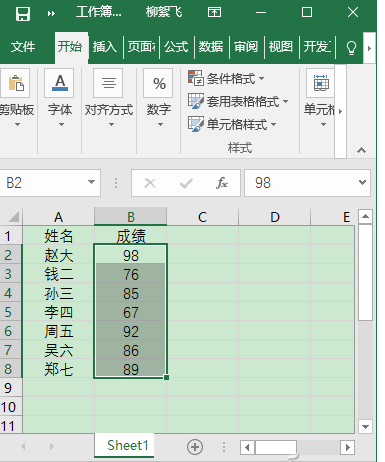Confirm entry with the checkmark icon
The image size is (385, 462).
tap(186, 183)
